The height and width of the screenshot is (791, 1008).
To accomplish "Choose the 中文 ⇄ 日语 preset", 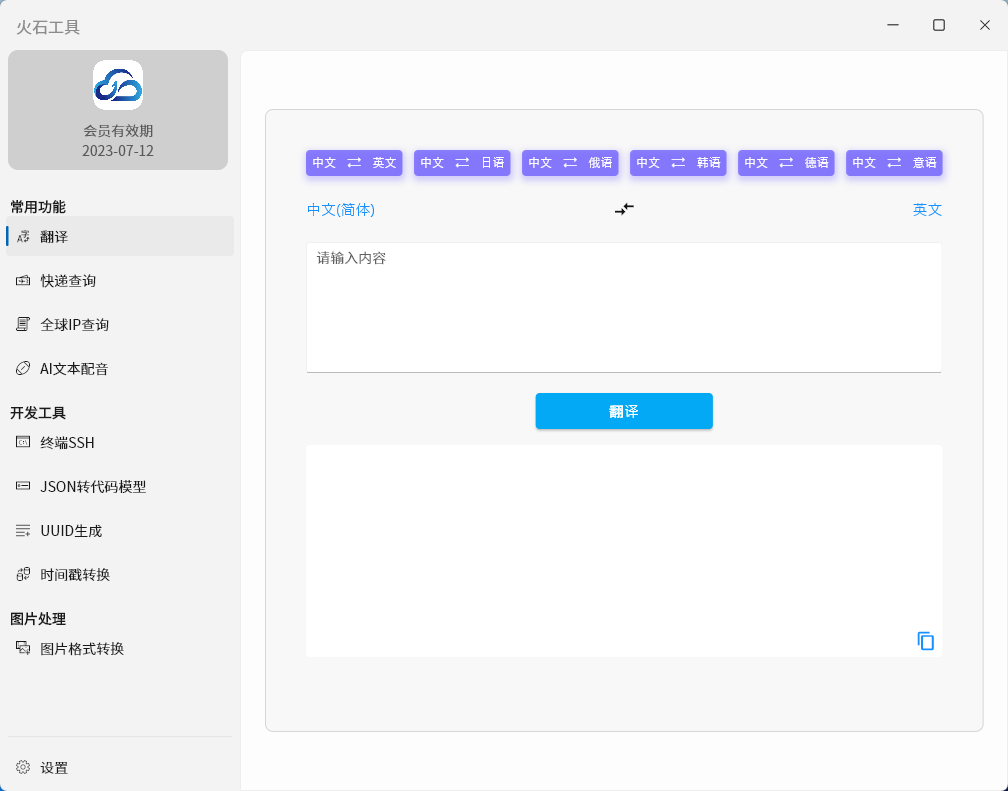I will [x=462, y=163].
